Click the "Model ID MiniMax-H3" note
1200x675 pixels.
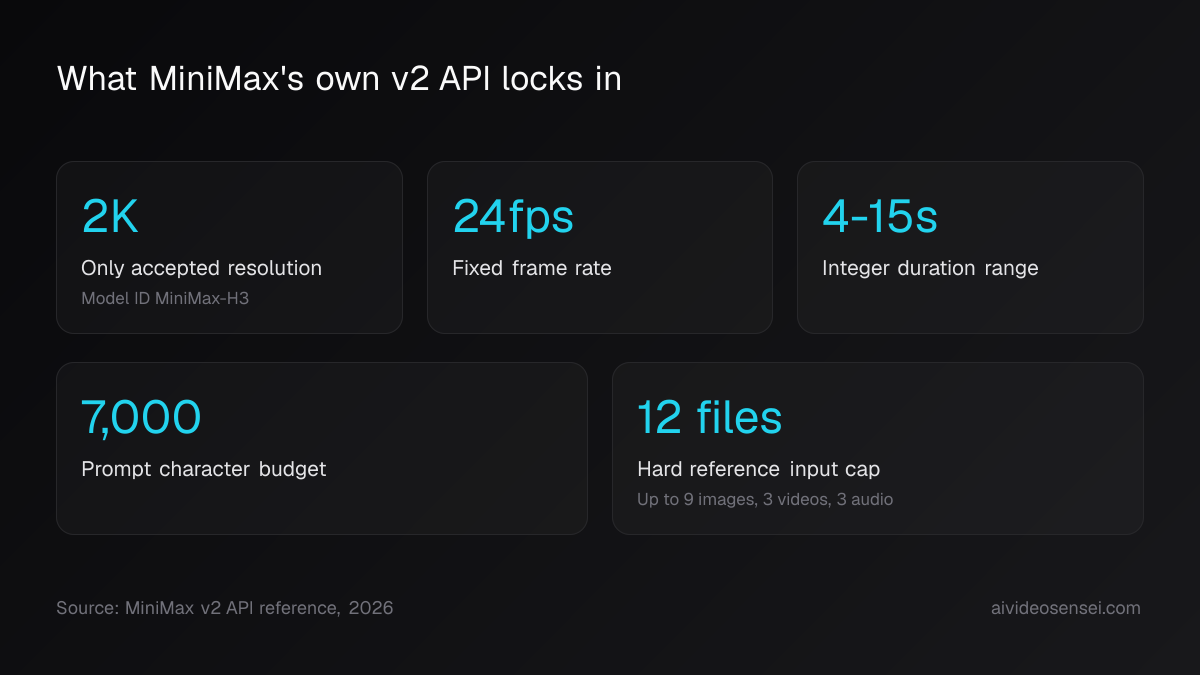(165, 298)
